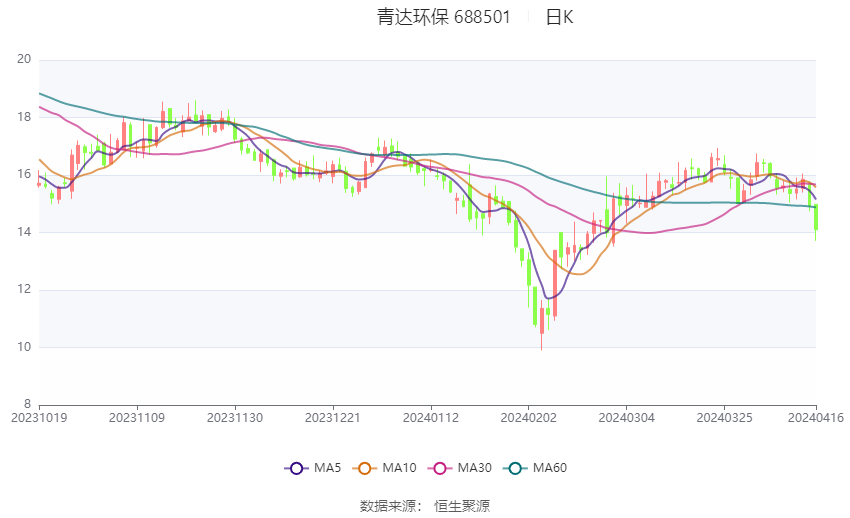
Task: Hide MA10 series via its label
Action: 400,468
